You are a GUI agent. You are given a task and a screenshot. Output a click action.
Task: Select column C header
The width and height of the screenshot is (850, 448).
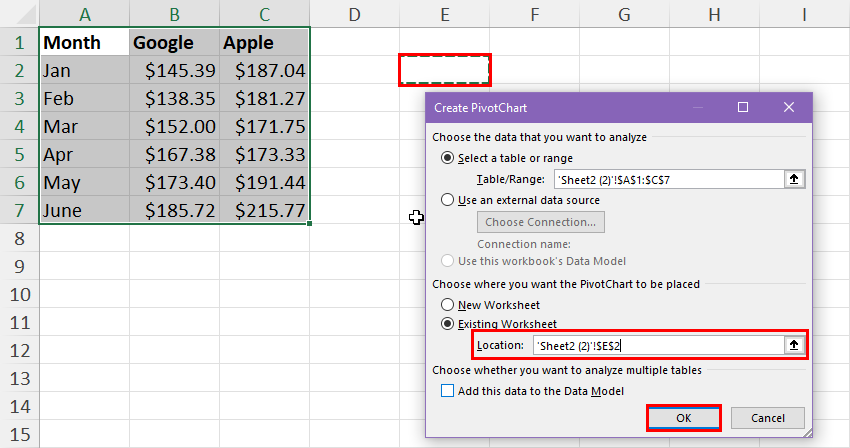click(x=265, y=14)
